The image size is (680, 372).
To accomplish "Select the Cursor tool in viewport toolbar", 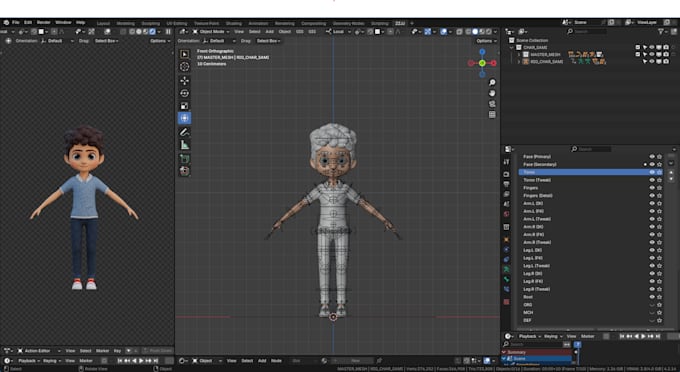I will [184, 66].
